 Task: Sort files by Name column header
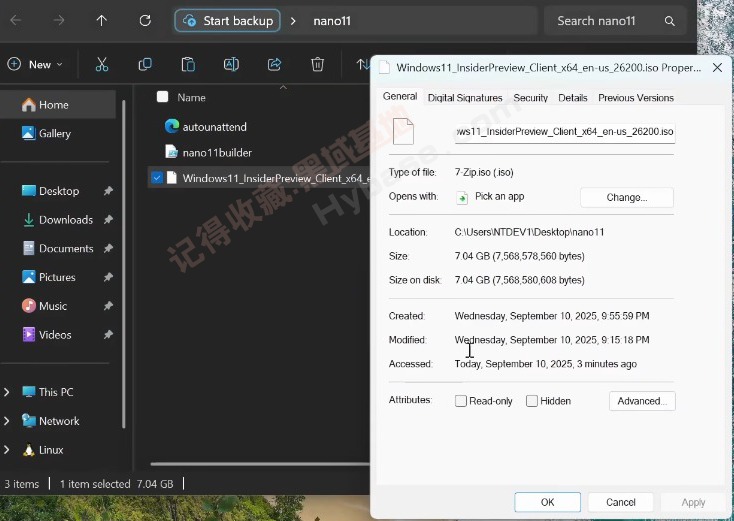[191, 97]
